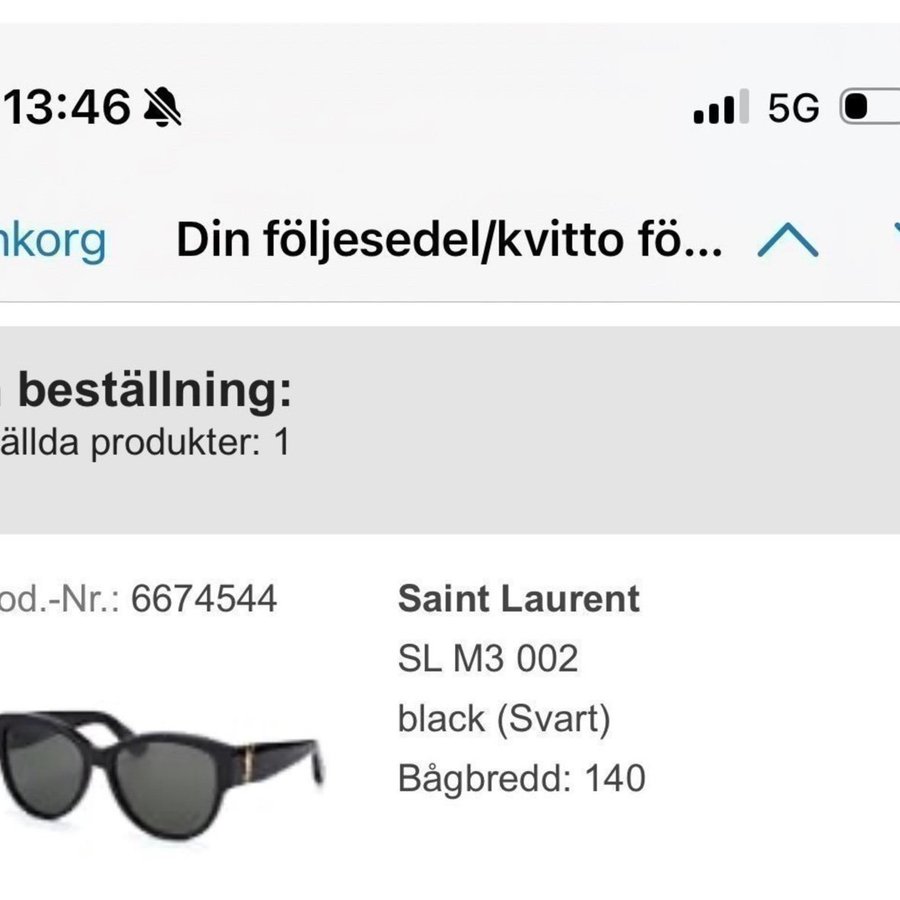Image resolution: width=900 pixels, height=900 pixels.
Task: Tap the email subject 'Din följesedel/kvitto'
Action: coord(449,241)
